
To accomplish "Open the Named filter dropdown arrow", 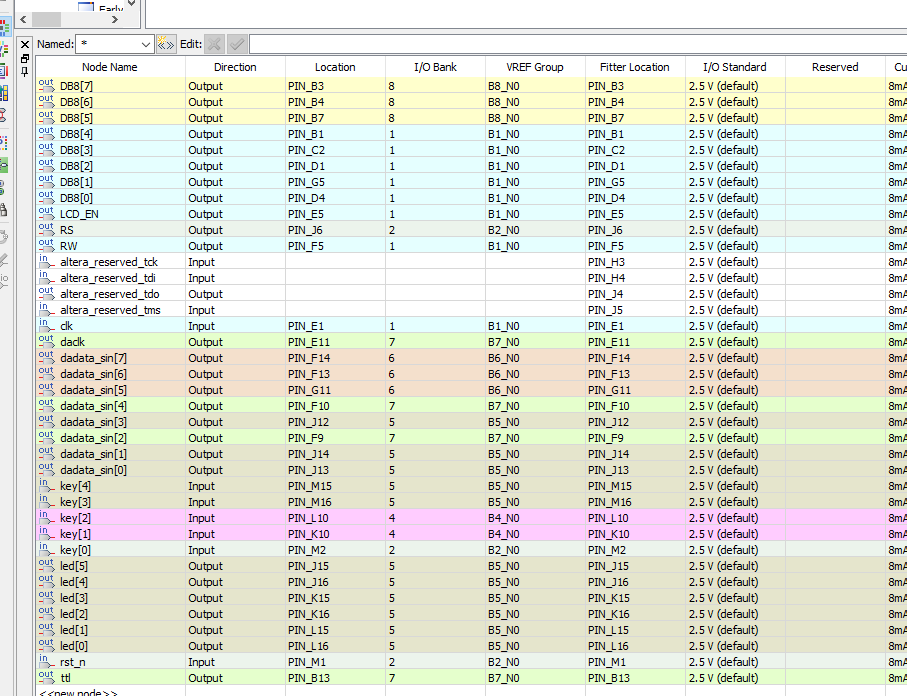I will click(146, 45).
